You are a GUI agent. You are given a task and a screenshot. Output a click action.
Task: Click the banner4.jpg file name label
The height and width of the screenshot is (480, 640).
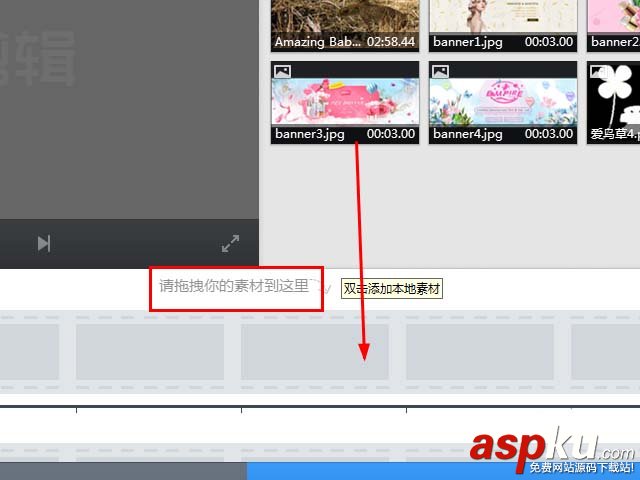point(468,134)
